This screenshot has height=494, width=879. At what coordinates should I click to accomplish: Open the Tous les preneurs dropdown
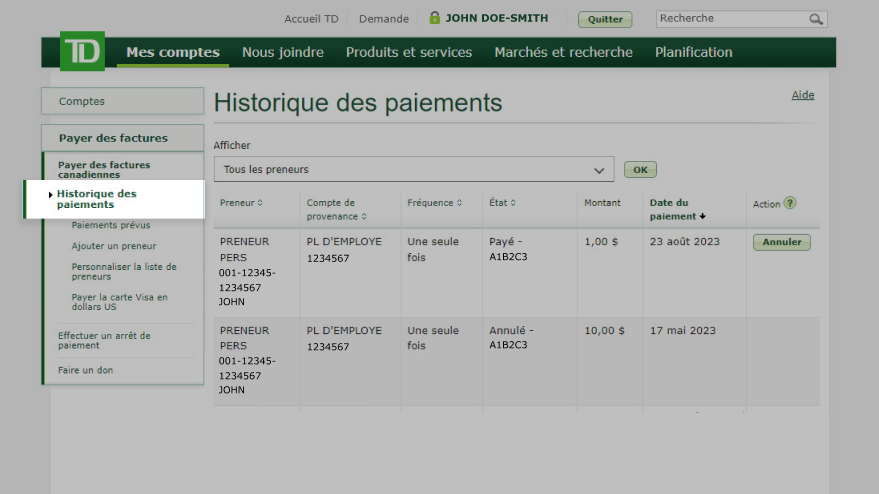(414, 169)
